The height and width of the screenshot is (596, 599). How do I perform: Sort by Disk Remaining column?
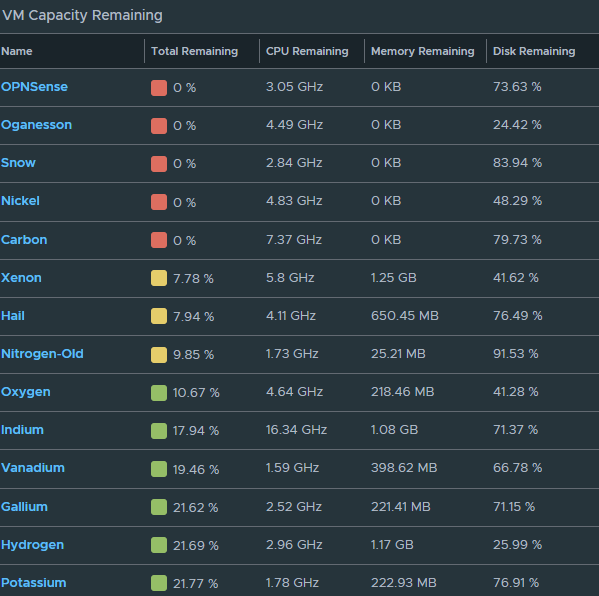point(534,51)
